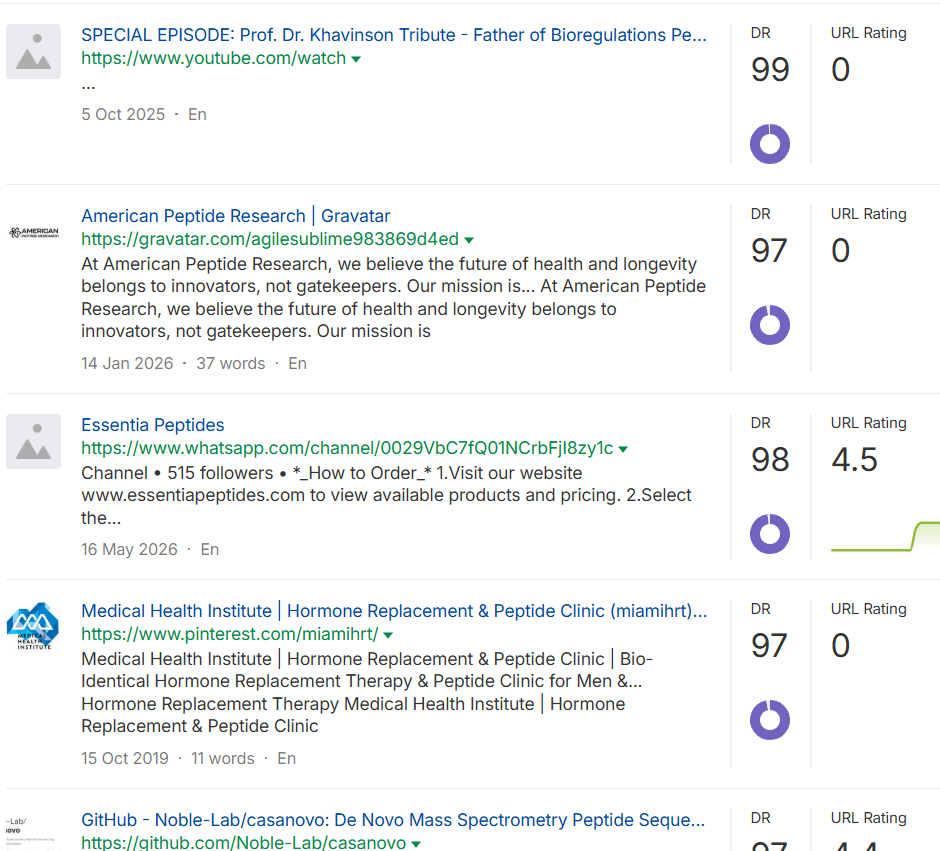Image resolution: width=940 pixels, height=851 pixels.
Task: Click the date text 14 Jan 2026
Action: tap(127, 364)
